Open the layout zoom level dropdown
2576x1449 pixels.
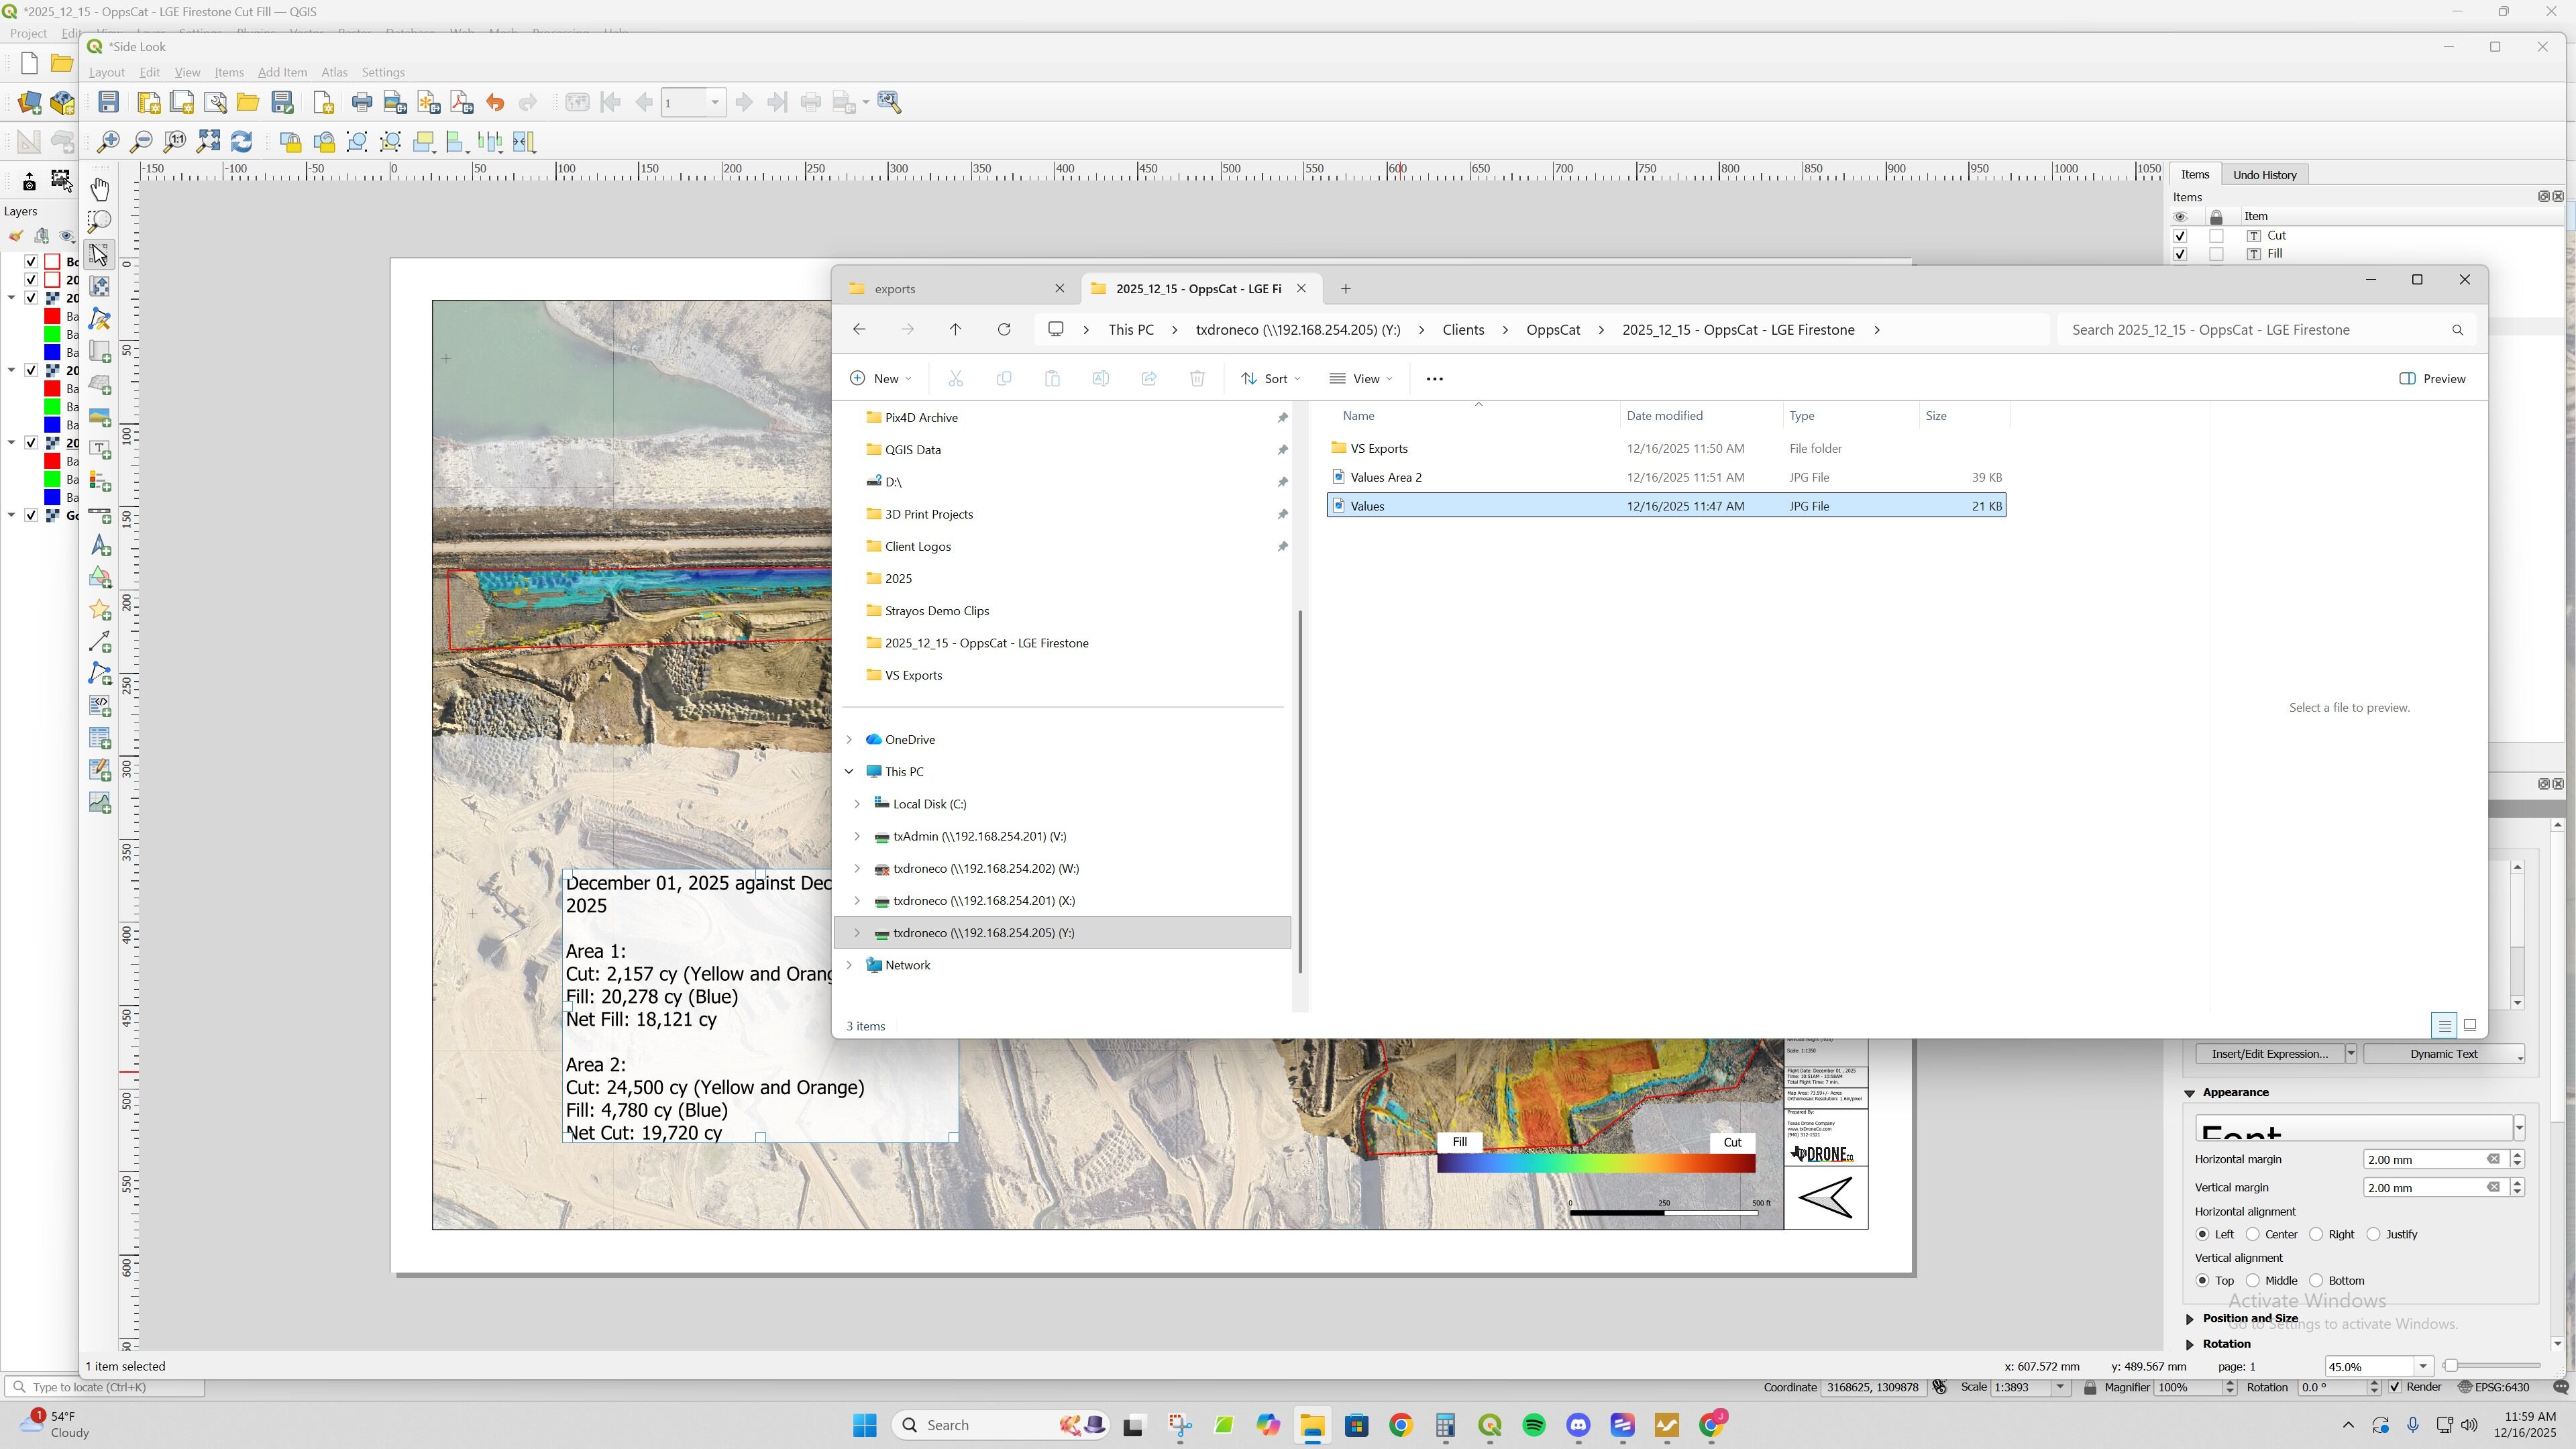click(x=2423, y=1367)
